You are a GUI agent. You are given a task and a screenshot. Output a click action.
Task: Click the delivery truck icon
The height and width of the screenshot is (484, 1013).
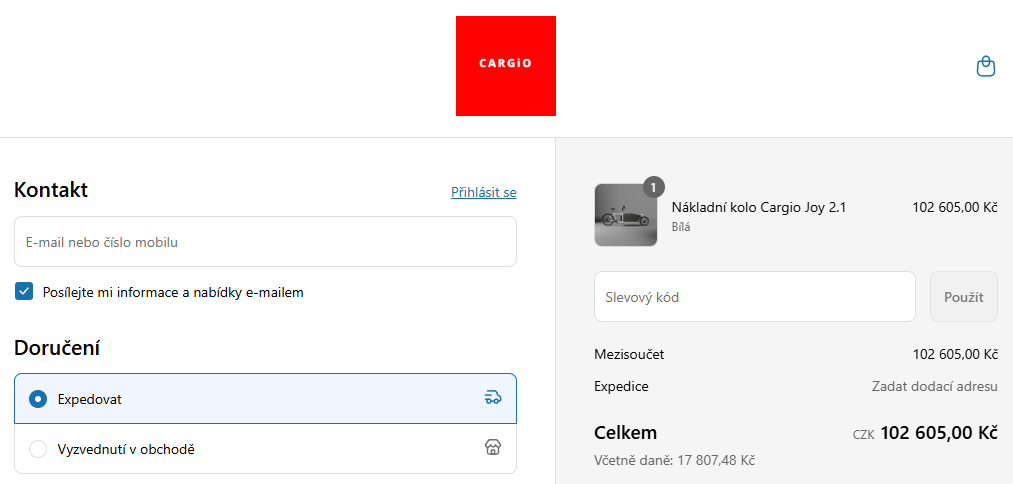point(492,398)
